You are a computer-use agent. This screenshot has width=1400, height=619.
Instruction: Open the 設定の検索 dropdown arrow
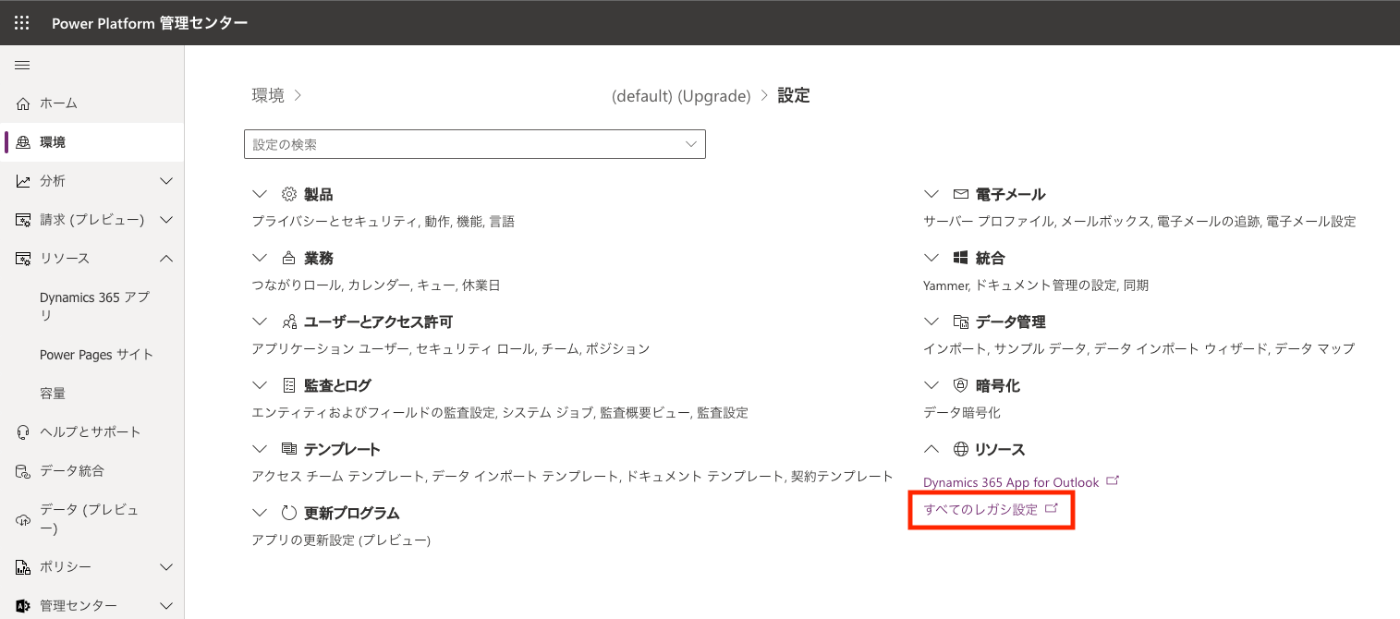(690, 144)
